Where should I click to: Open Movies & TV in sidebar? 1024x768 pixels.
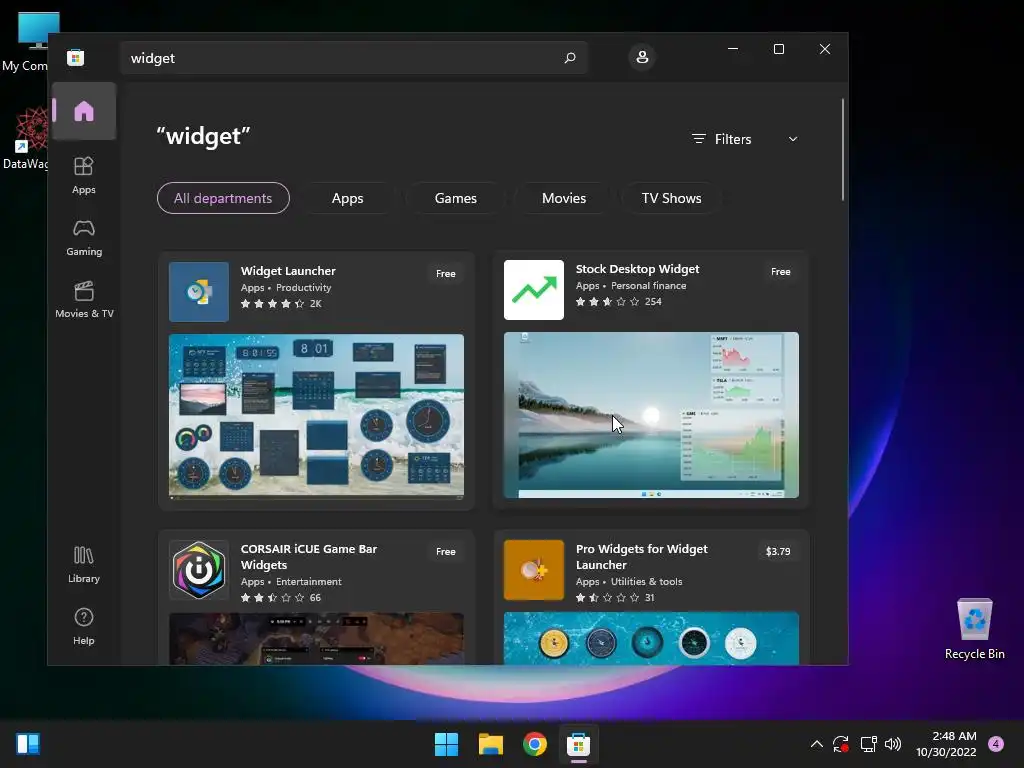click(x=84, y=299)
